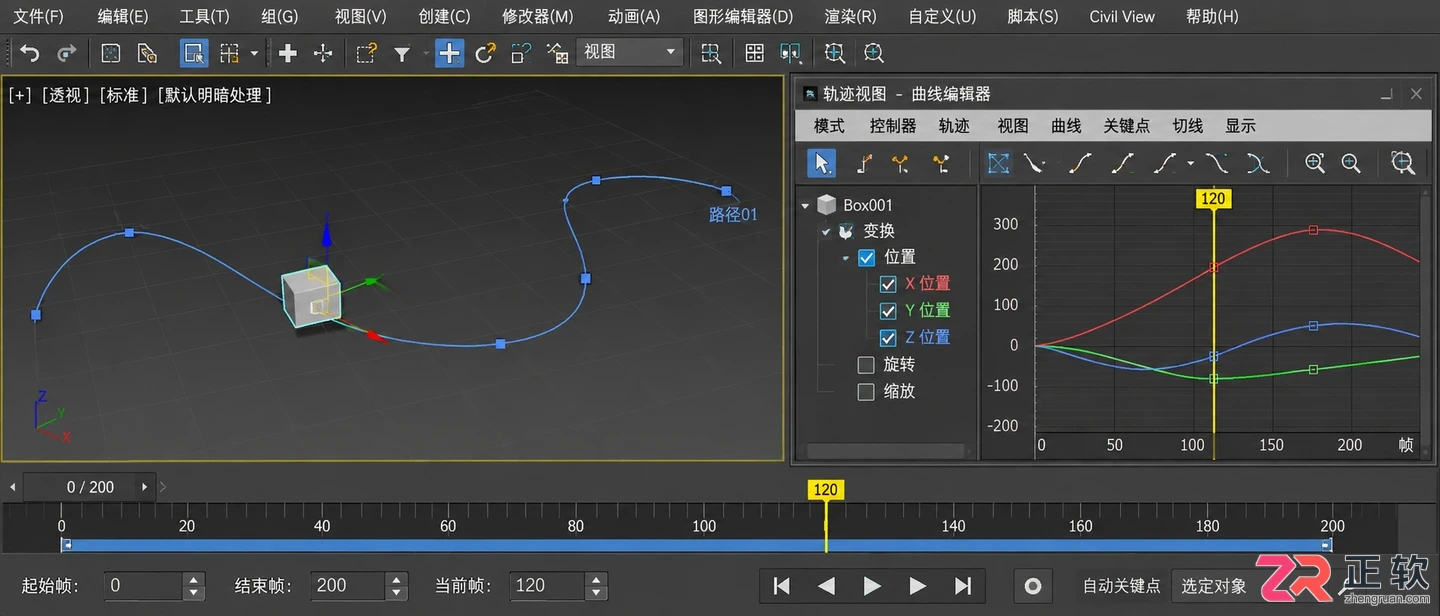Open the 修改器(M) main menu
This screenshot has width=1440, height=616.
coord(538,16)
